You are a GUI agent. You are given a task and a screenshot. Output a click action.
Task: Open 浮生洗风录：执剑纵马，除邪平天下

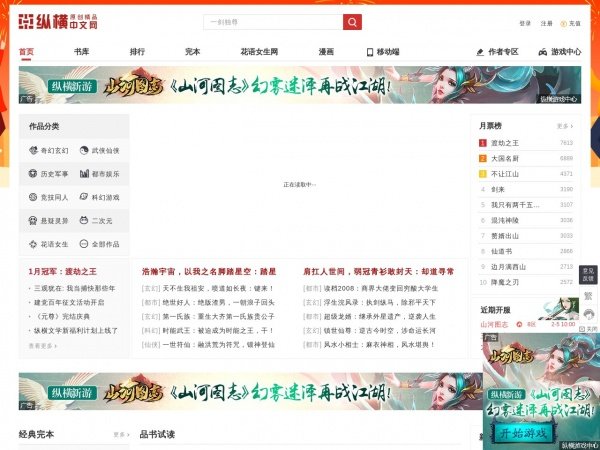pyautogui.click(x=380, y=303)
